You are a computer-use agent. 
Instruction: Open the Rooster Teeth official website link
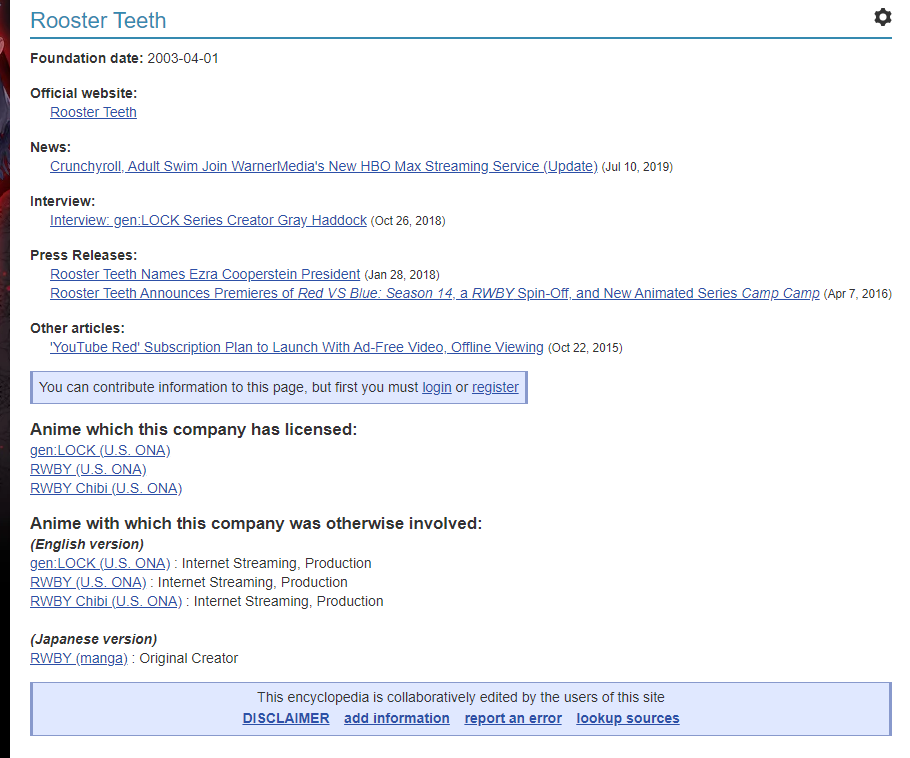coord(93,112)
